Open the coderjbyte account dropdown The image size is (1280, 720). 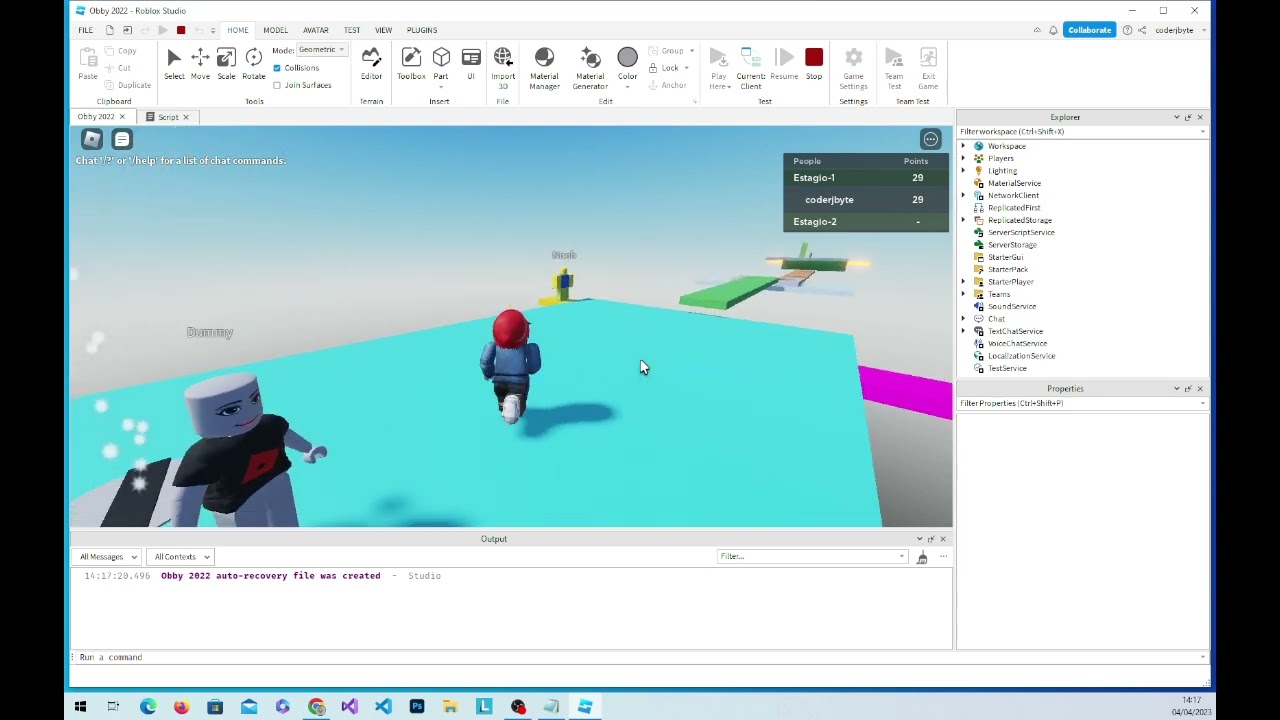[x=1180, y=30]
